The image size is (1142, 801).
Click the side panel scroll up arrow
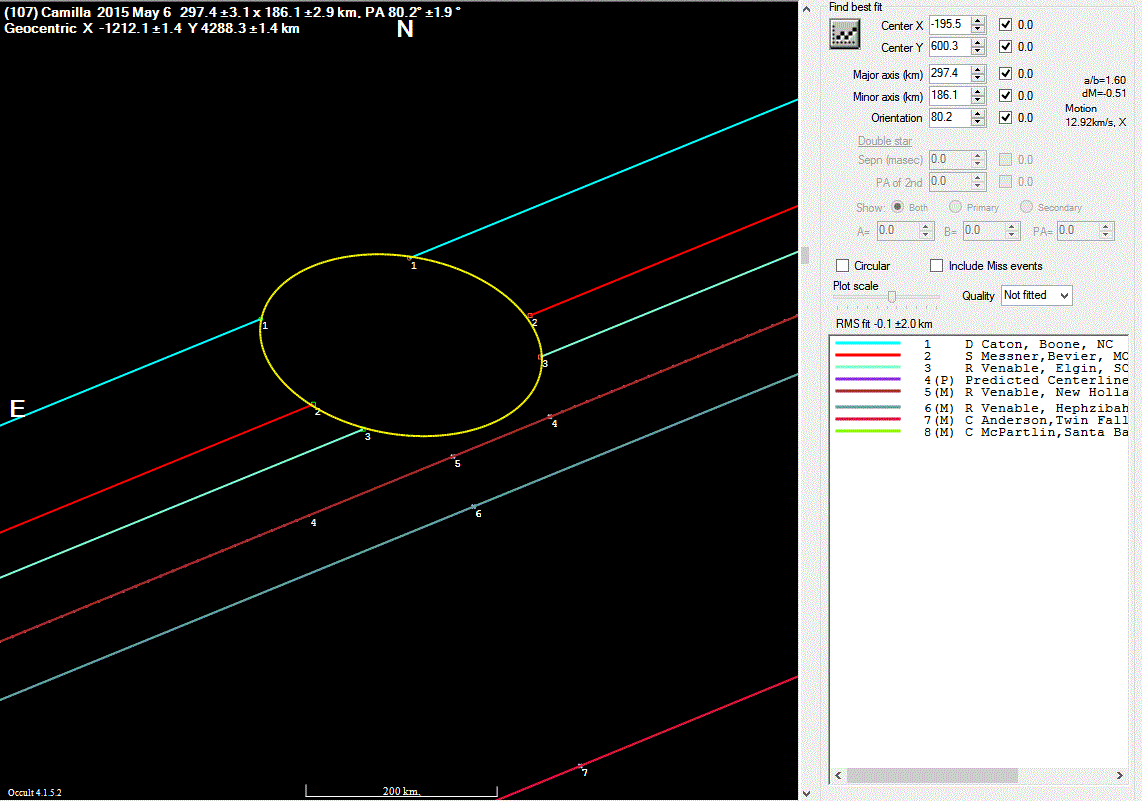pyautogui.click(x=806, y=9)
